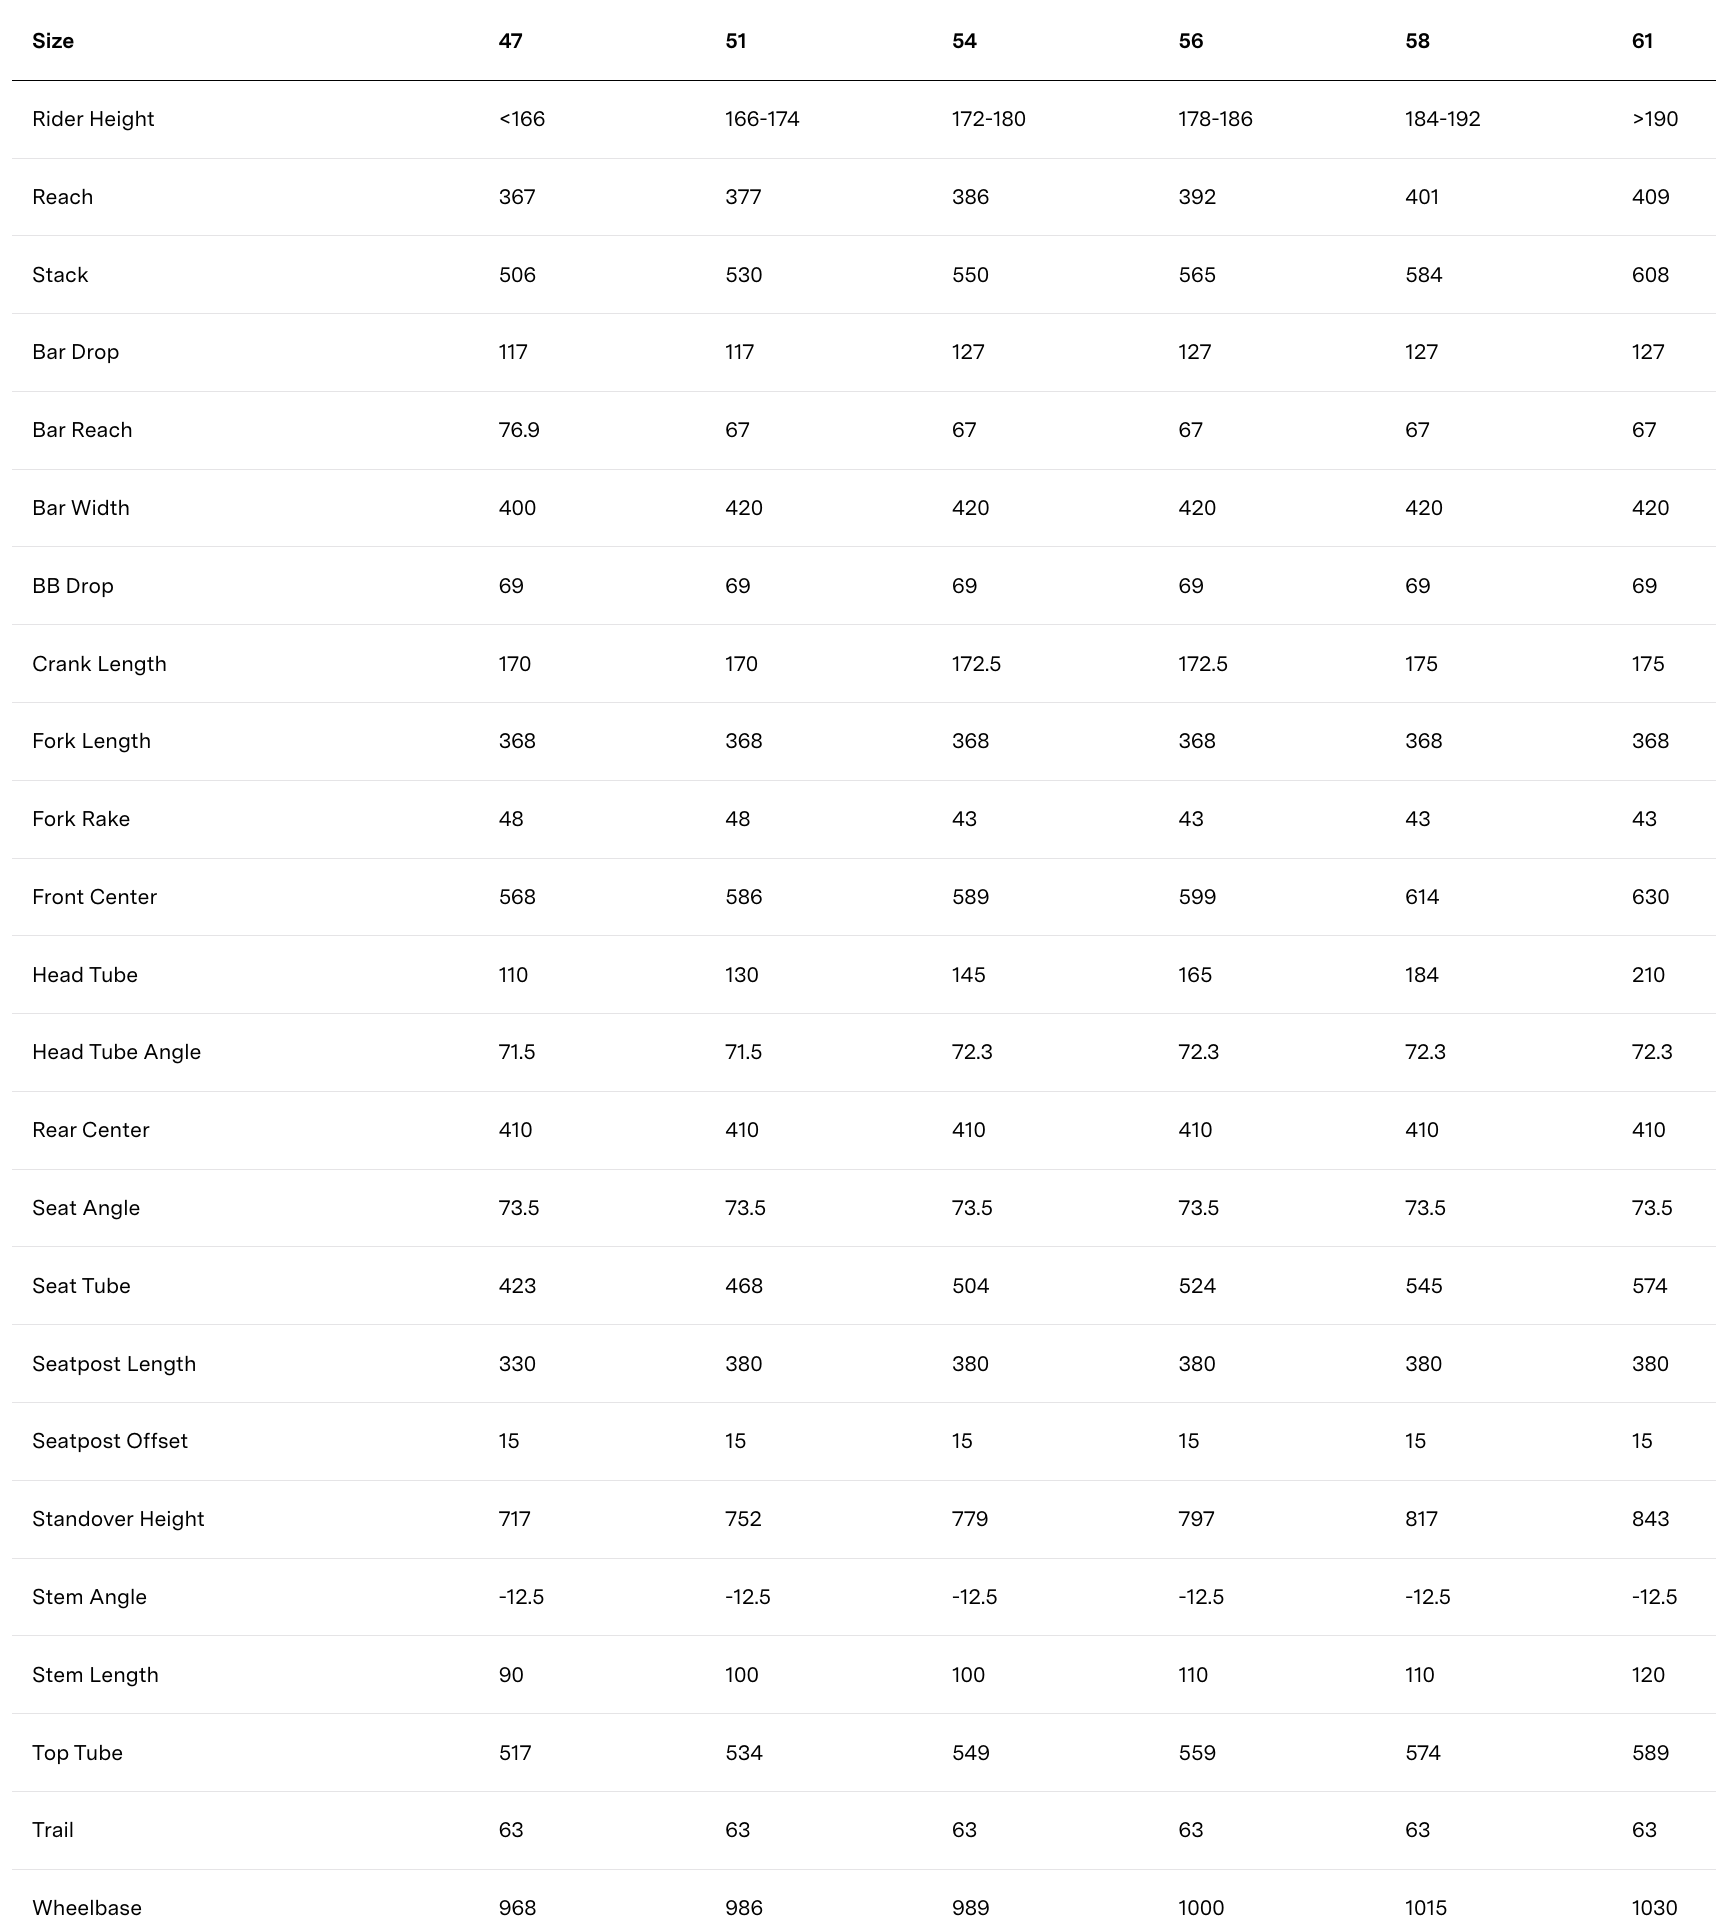The image size is (1716, 1932).
Task: Select the Front Center value 599
Action: coord(1197,897)
